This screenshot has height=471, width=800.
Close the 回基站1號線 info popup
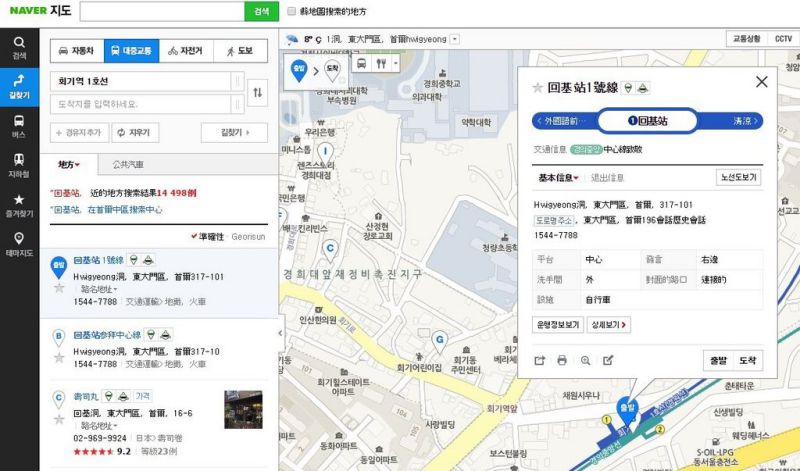[762, 82]
